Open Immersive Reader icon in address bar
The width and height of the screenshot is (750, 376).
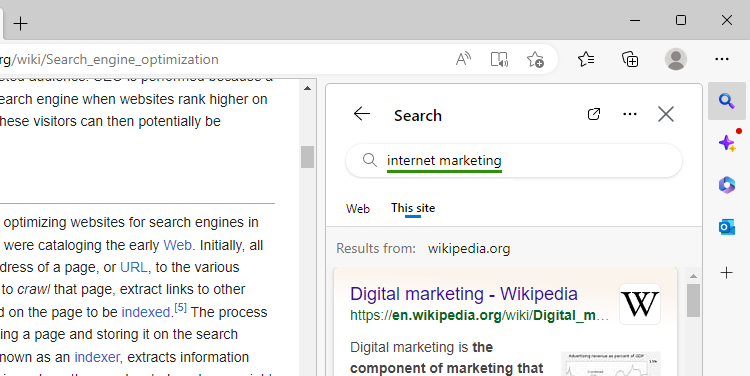tap(499, 59)
